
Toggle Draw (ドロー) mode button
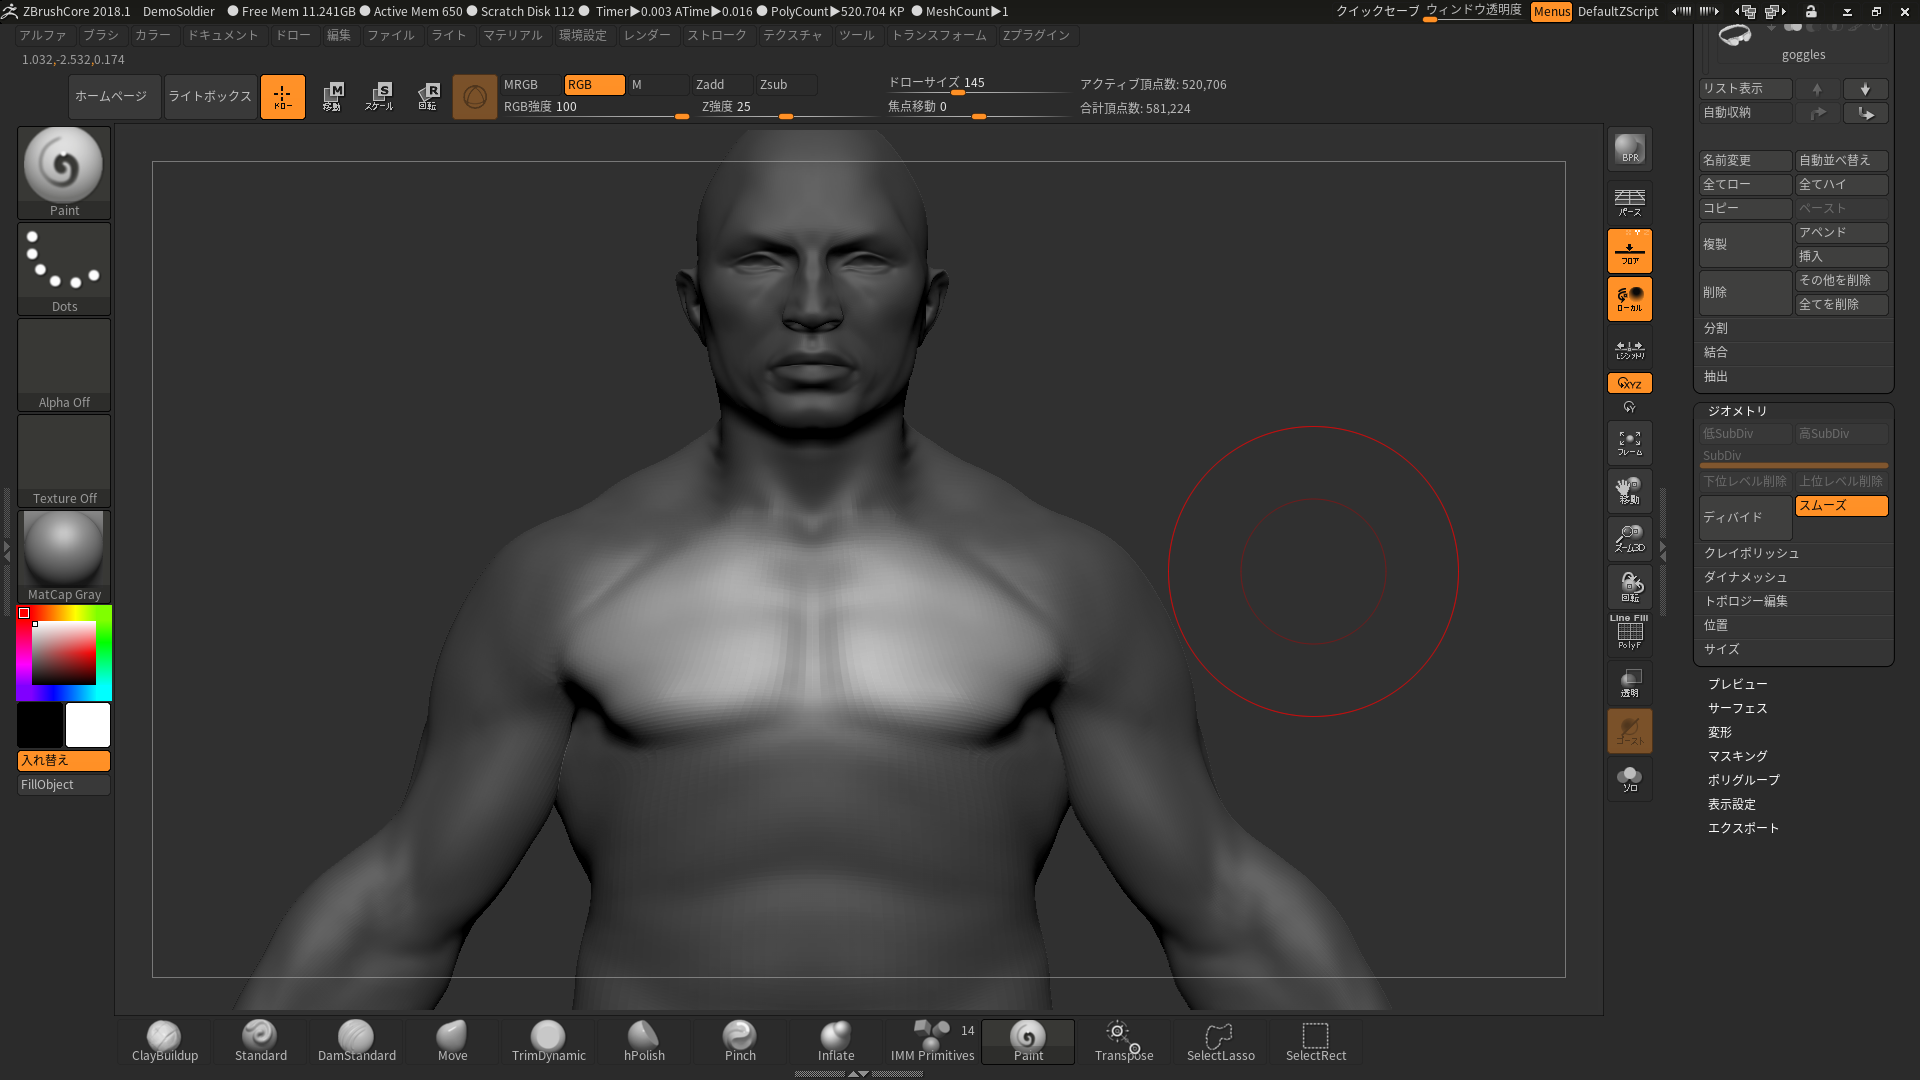point(283,97)
